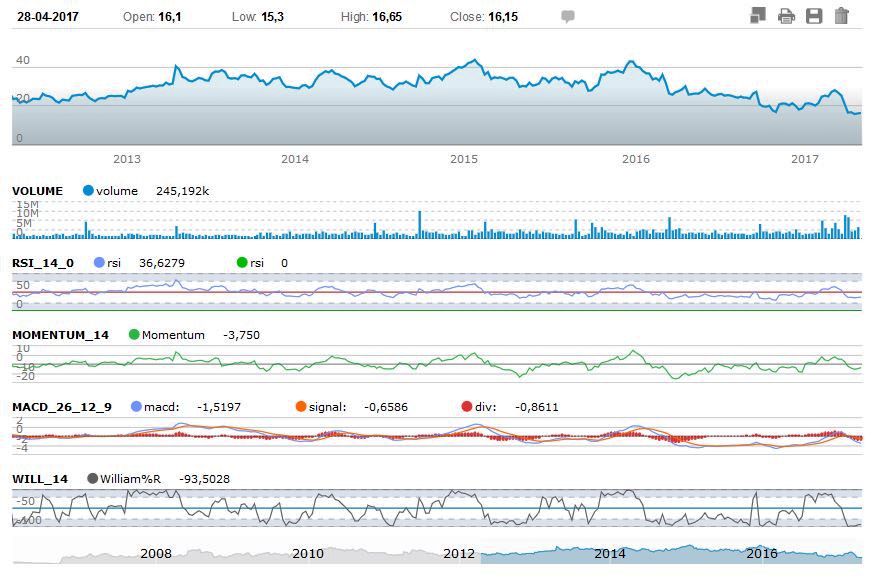The image size is (872, 582).
Task: Delete chart using trash can icon
Action: point(841,16)
